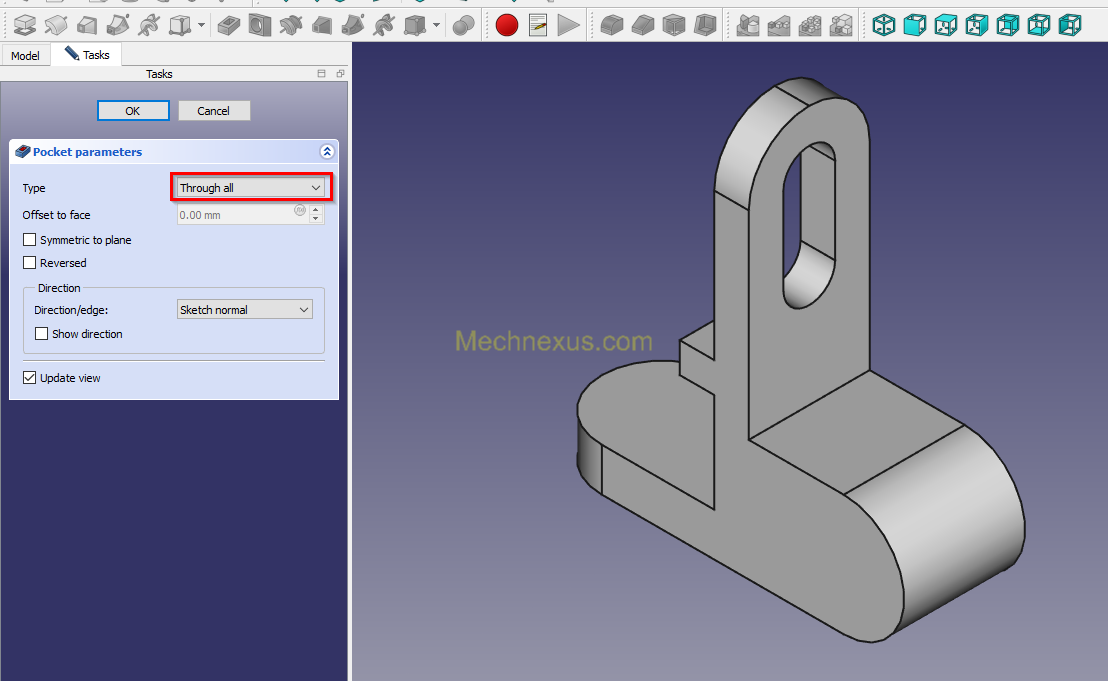
Task: Select the Hole tool icon
Action: [x=260, y=24]
